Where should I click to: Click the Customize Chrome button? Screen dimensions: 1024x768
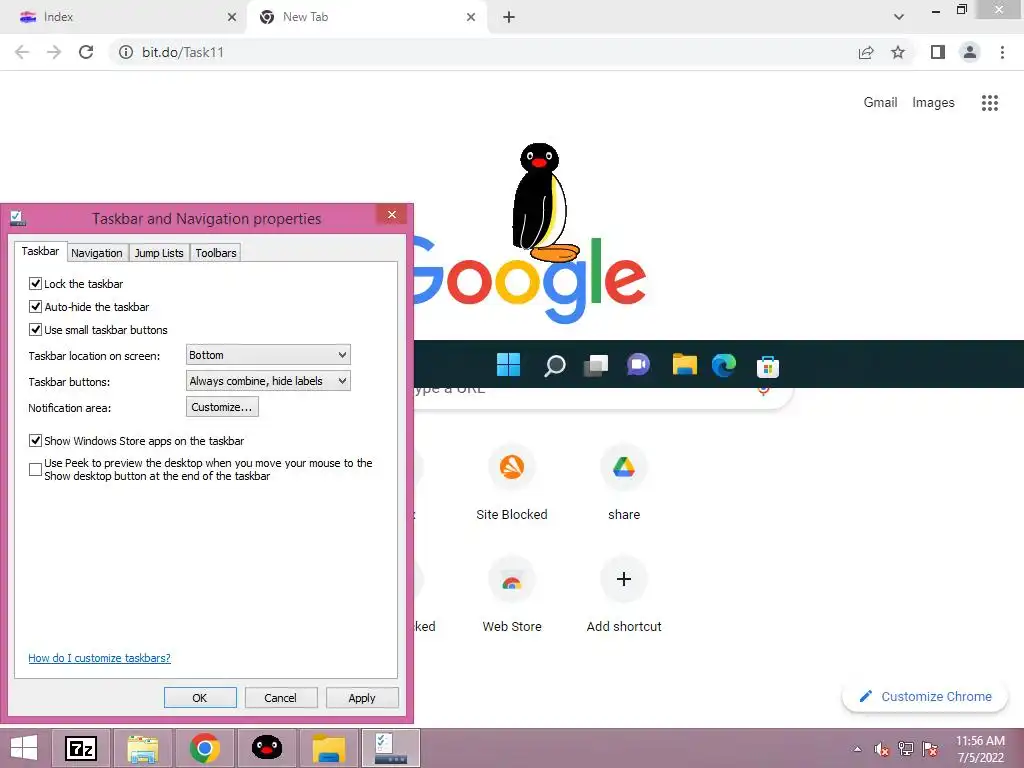tap(925, 696)
